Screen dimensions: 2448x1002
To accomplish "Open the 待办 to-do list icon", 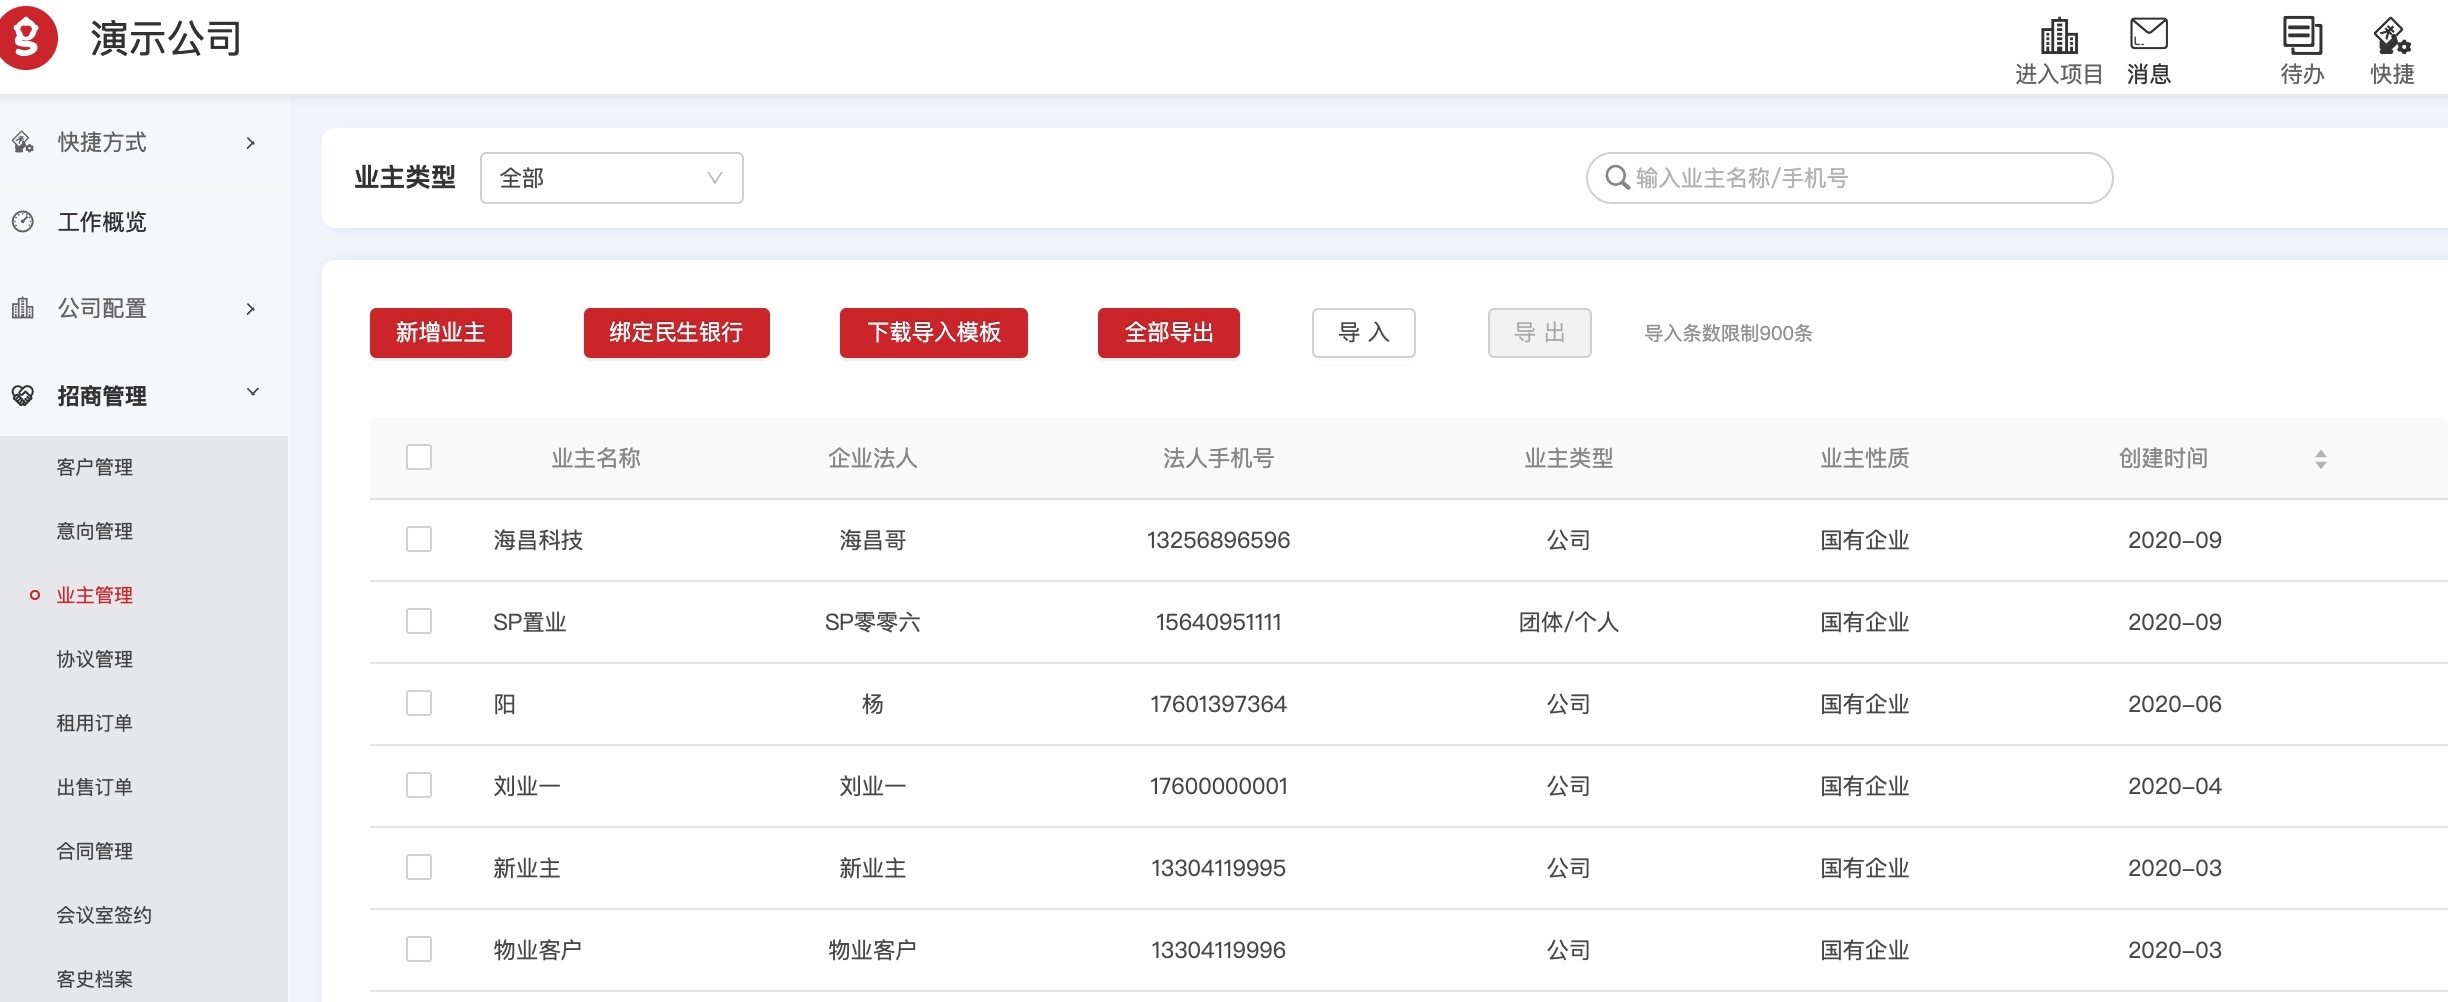I will (x=2301, y=36).
